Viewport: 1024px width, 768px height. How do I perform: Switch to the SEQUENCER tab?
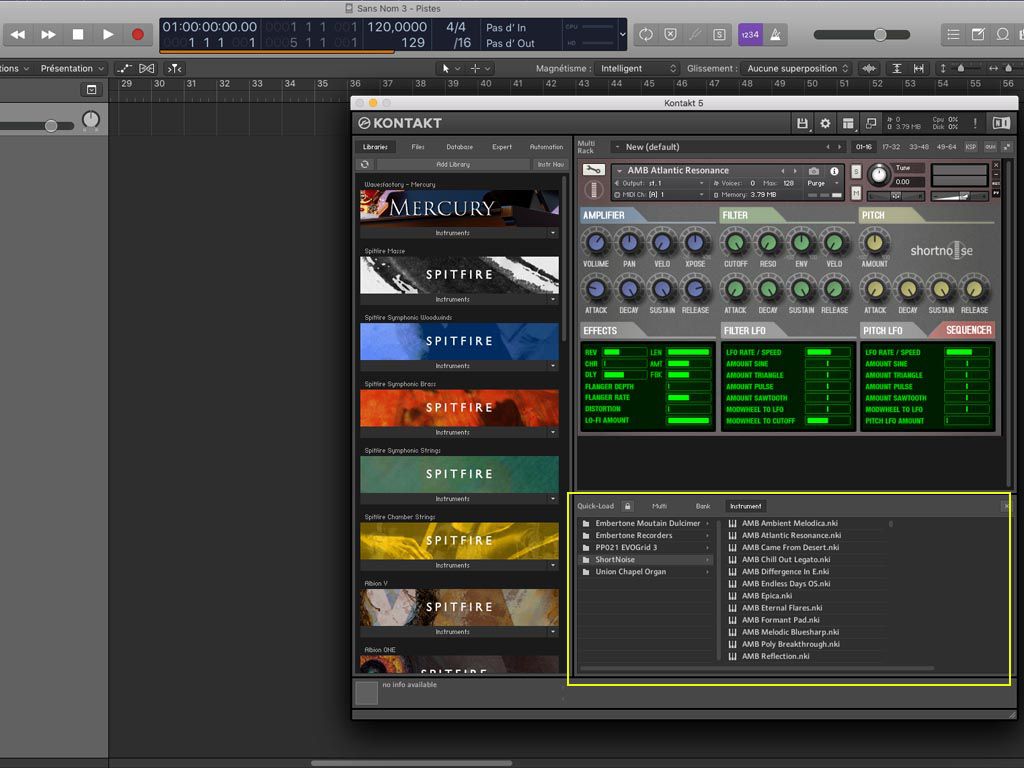tap(968, 330)
